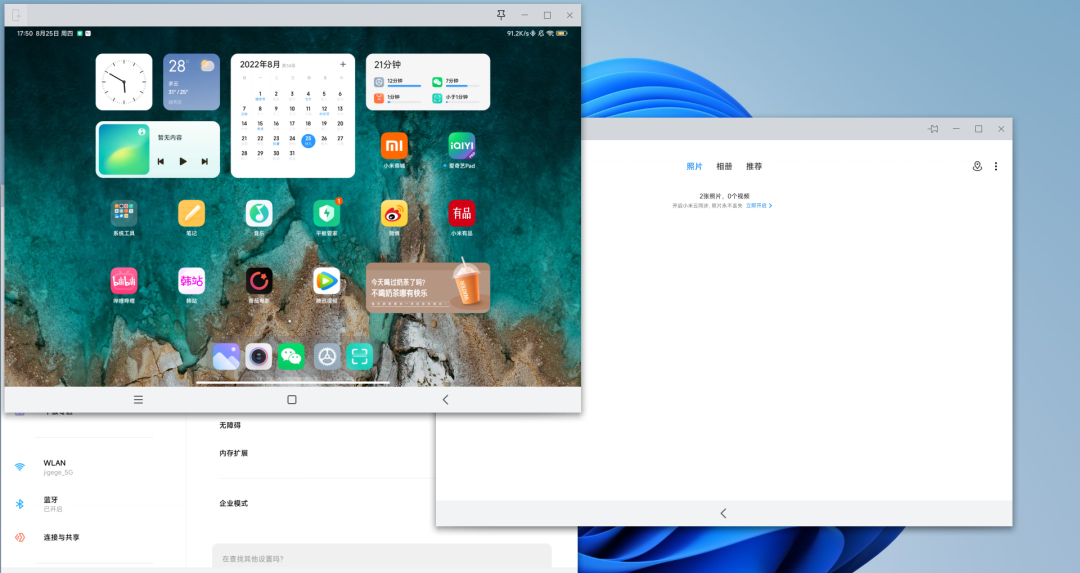Open the 系统工具 system tools folder

click(x=124, y=213)
